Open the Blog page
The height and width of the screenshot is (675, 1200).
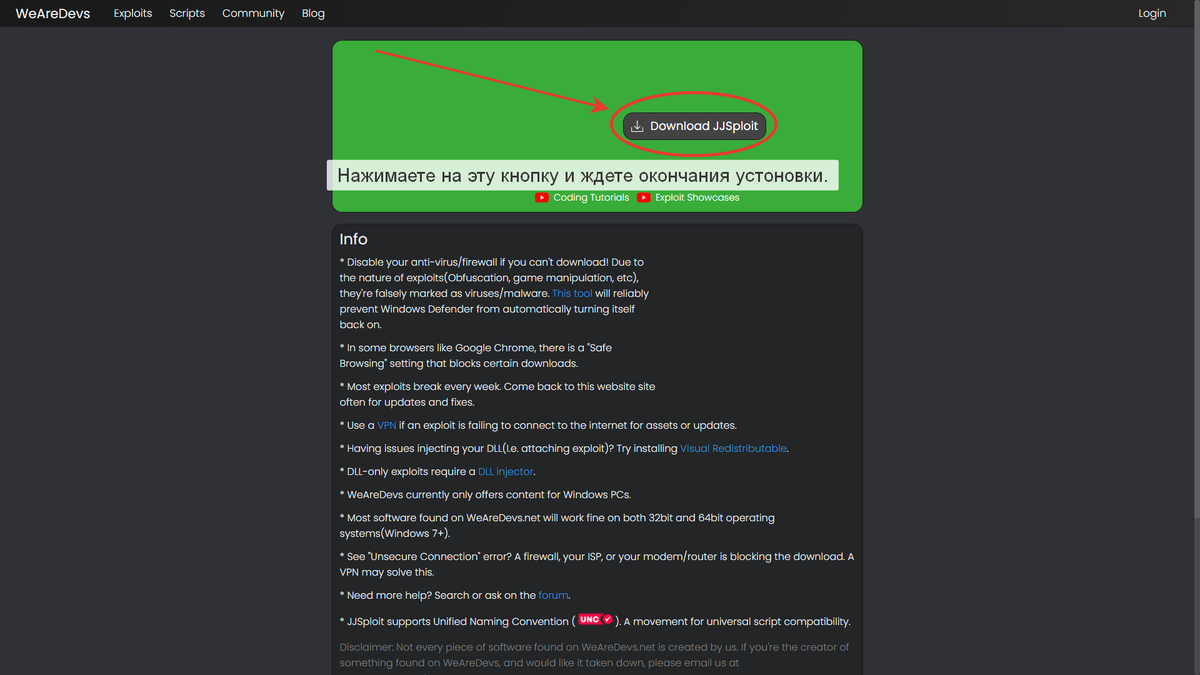(x=313, y=13)
